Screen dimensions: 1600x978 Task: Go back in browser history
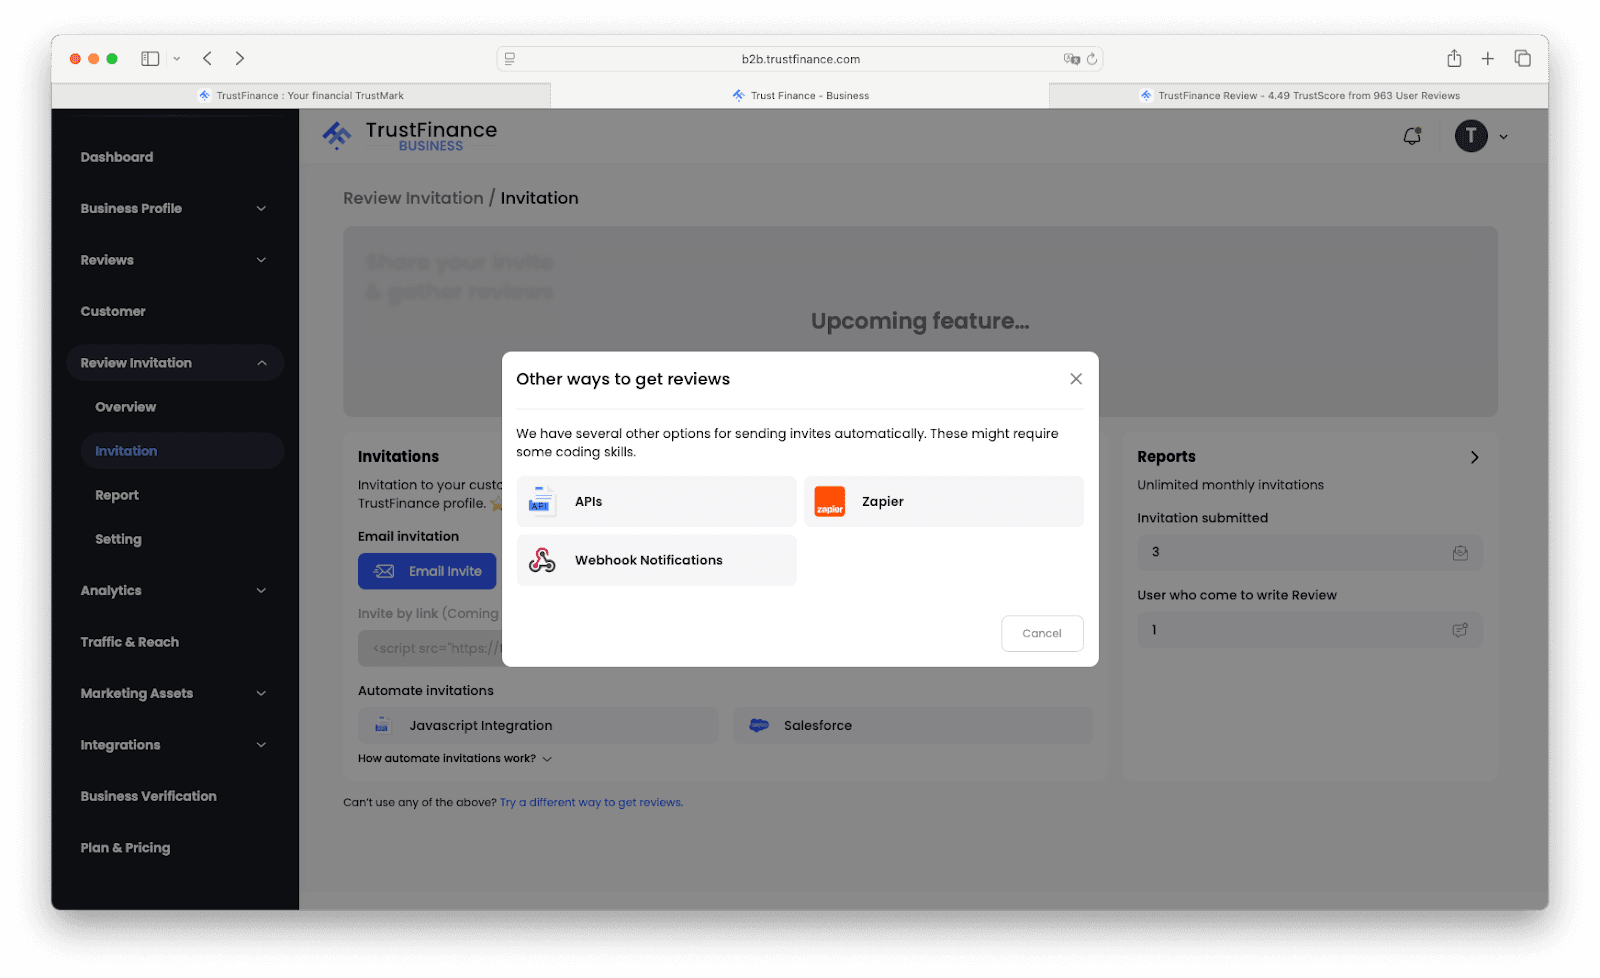(207, 59)
